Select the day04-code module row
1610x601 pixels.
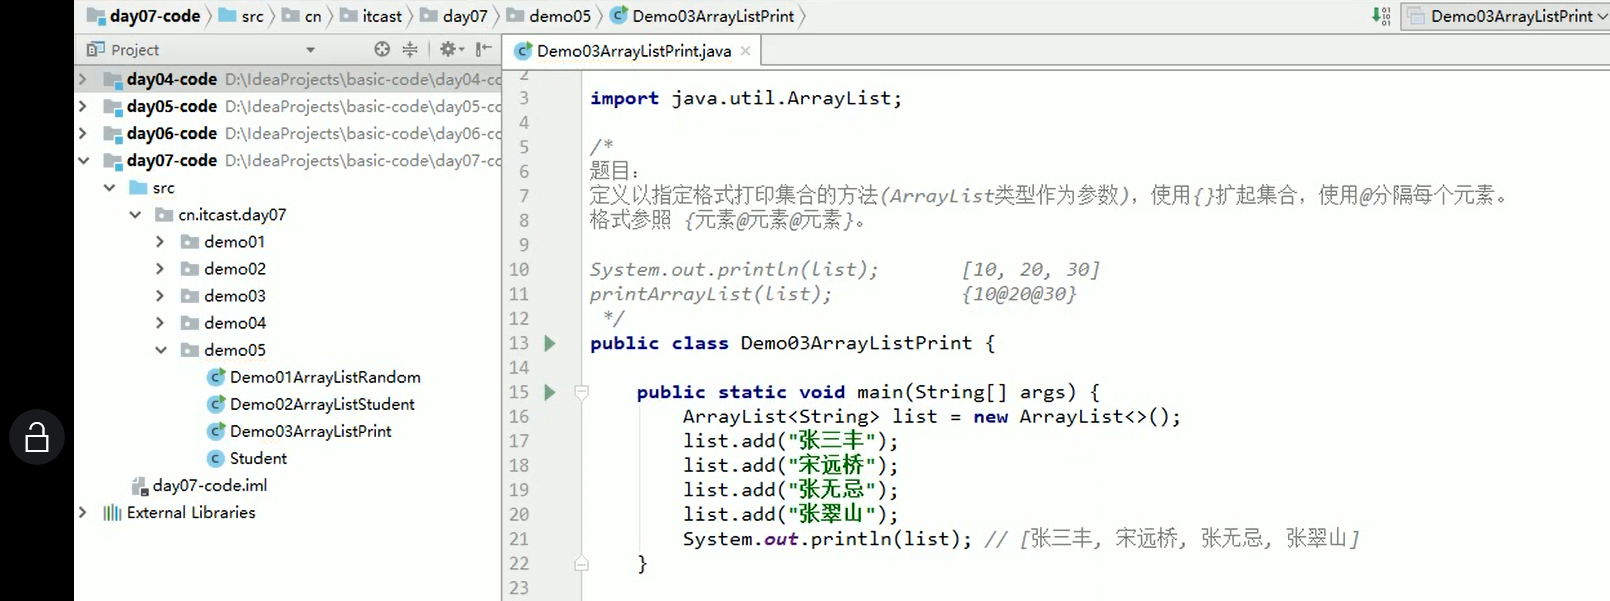pyautogui.click(x=288, y=79)
